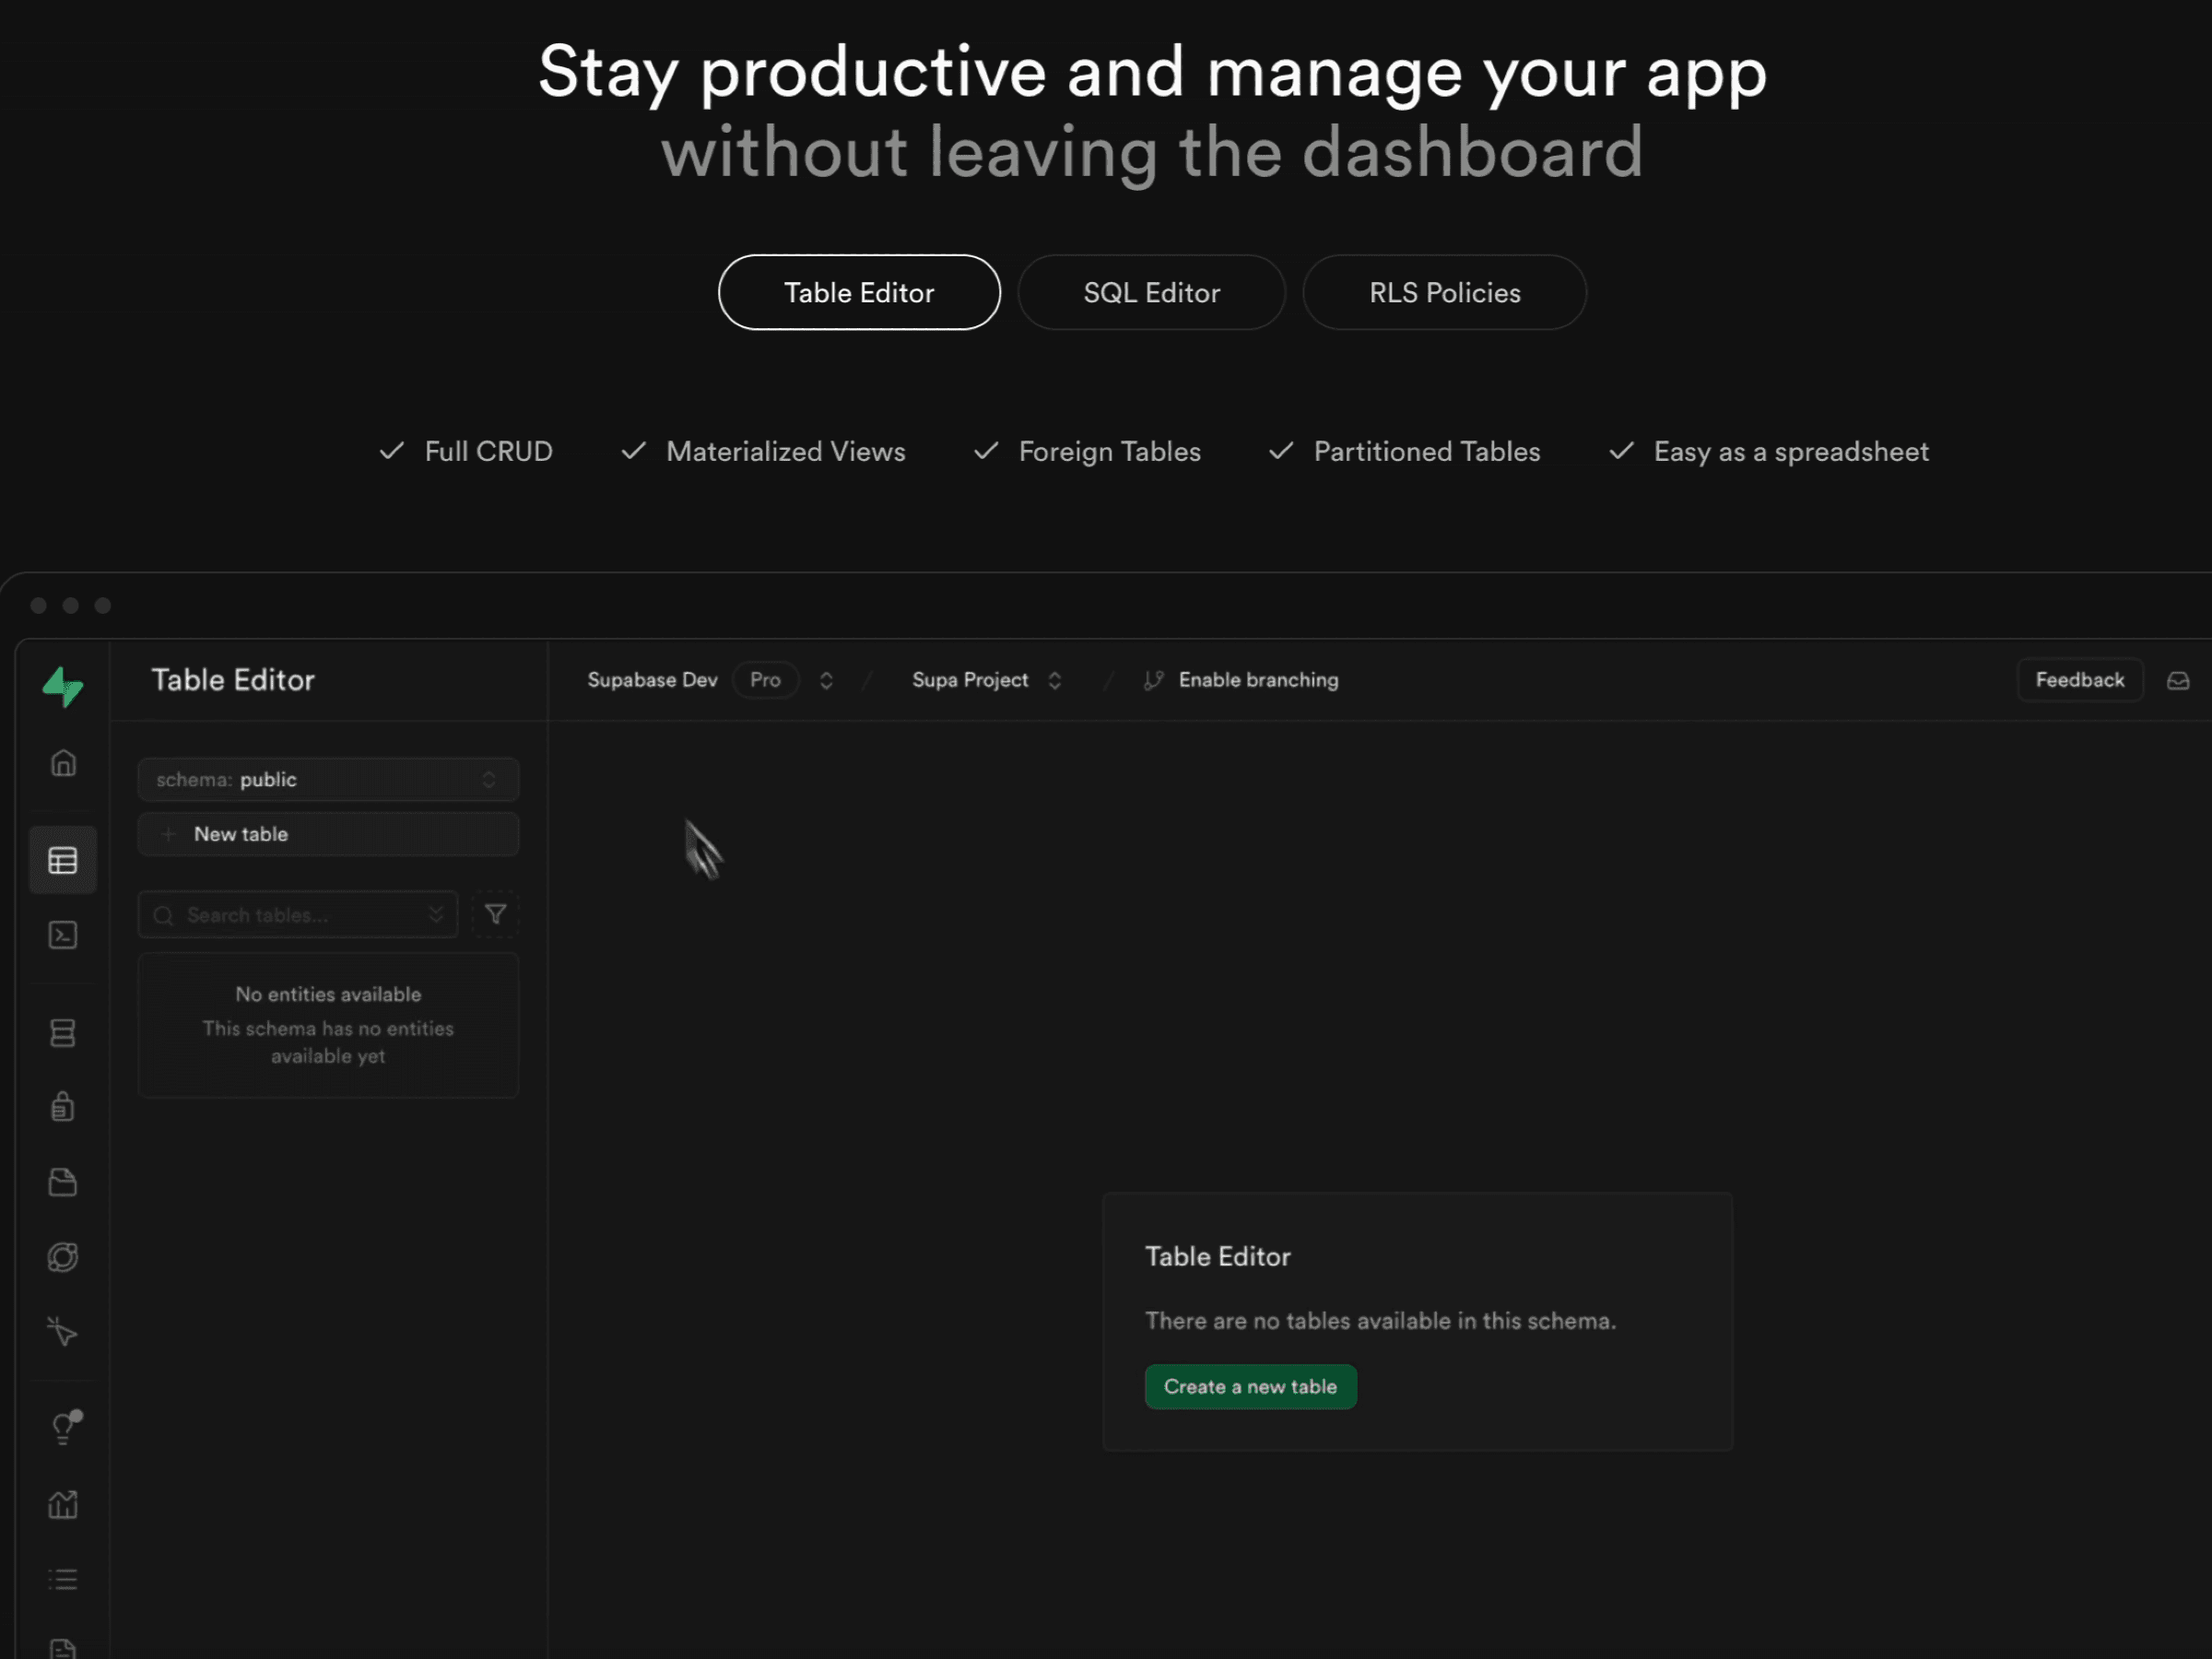Click the plus icon on New table
2212x1659 pixels.
(168, 834)
